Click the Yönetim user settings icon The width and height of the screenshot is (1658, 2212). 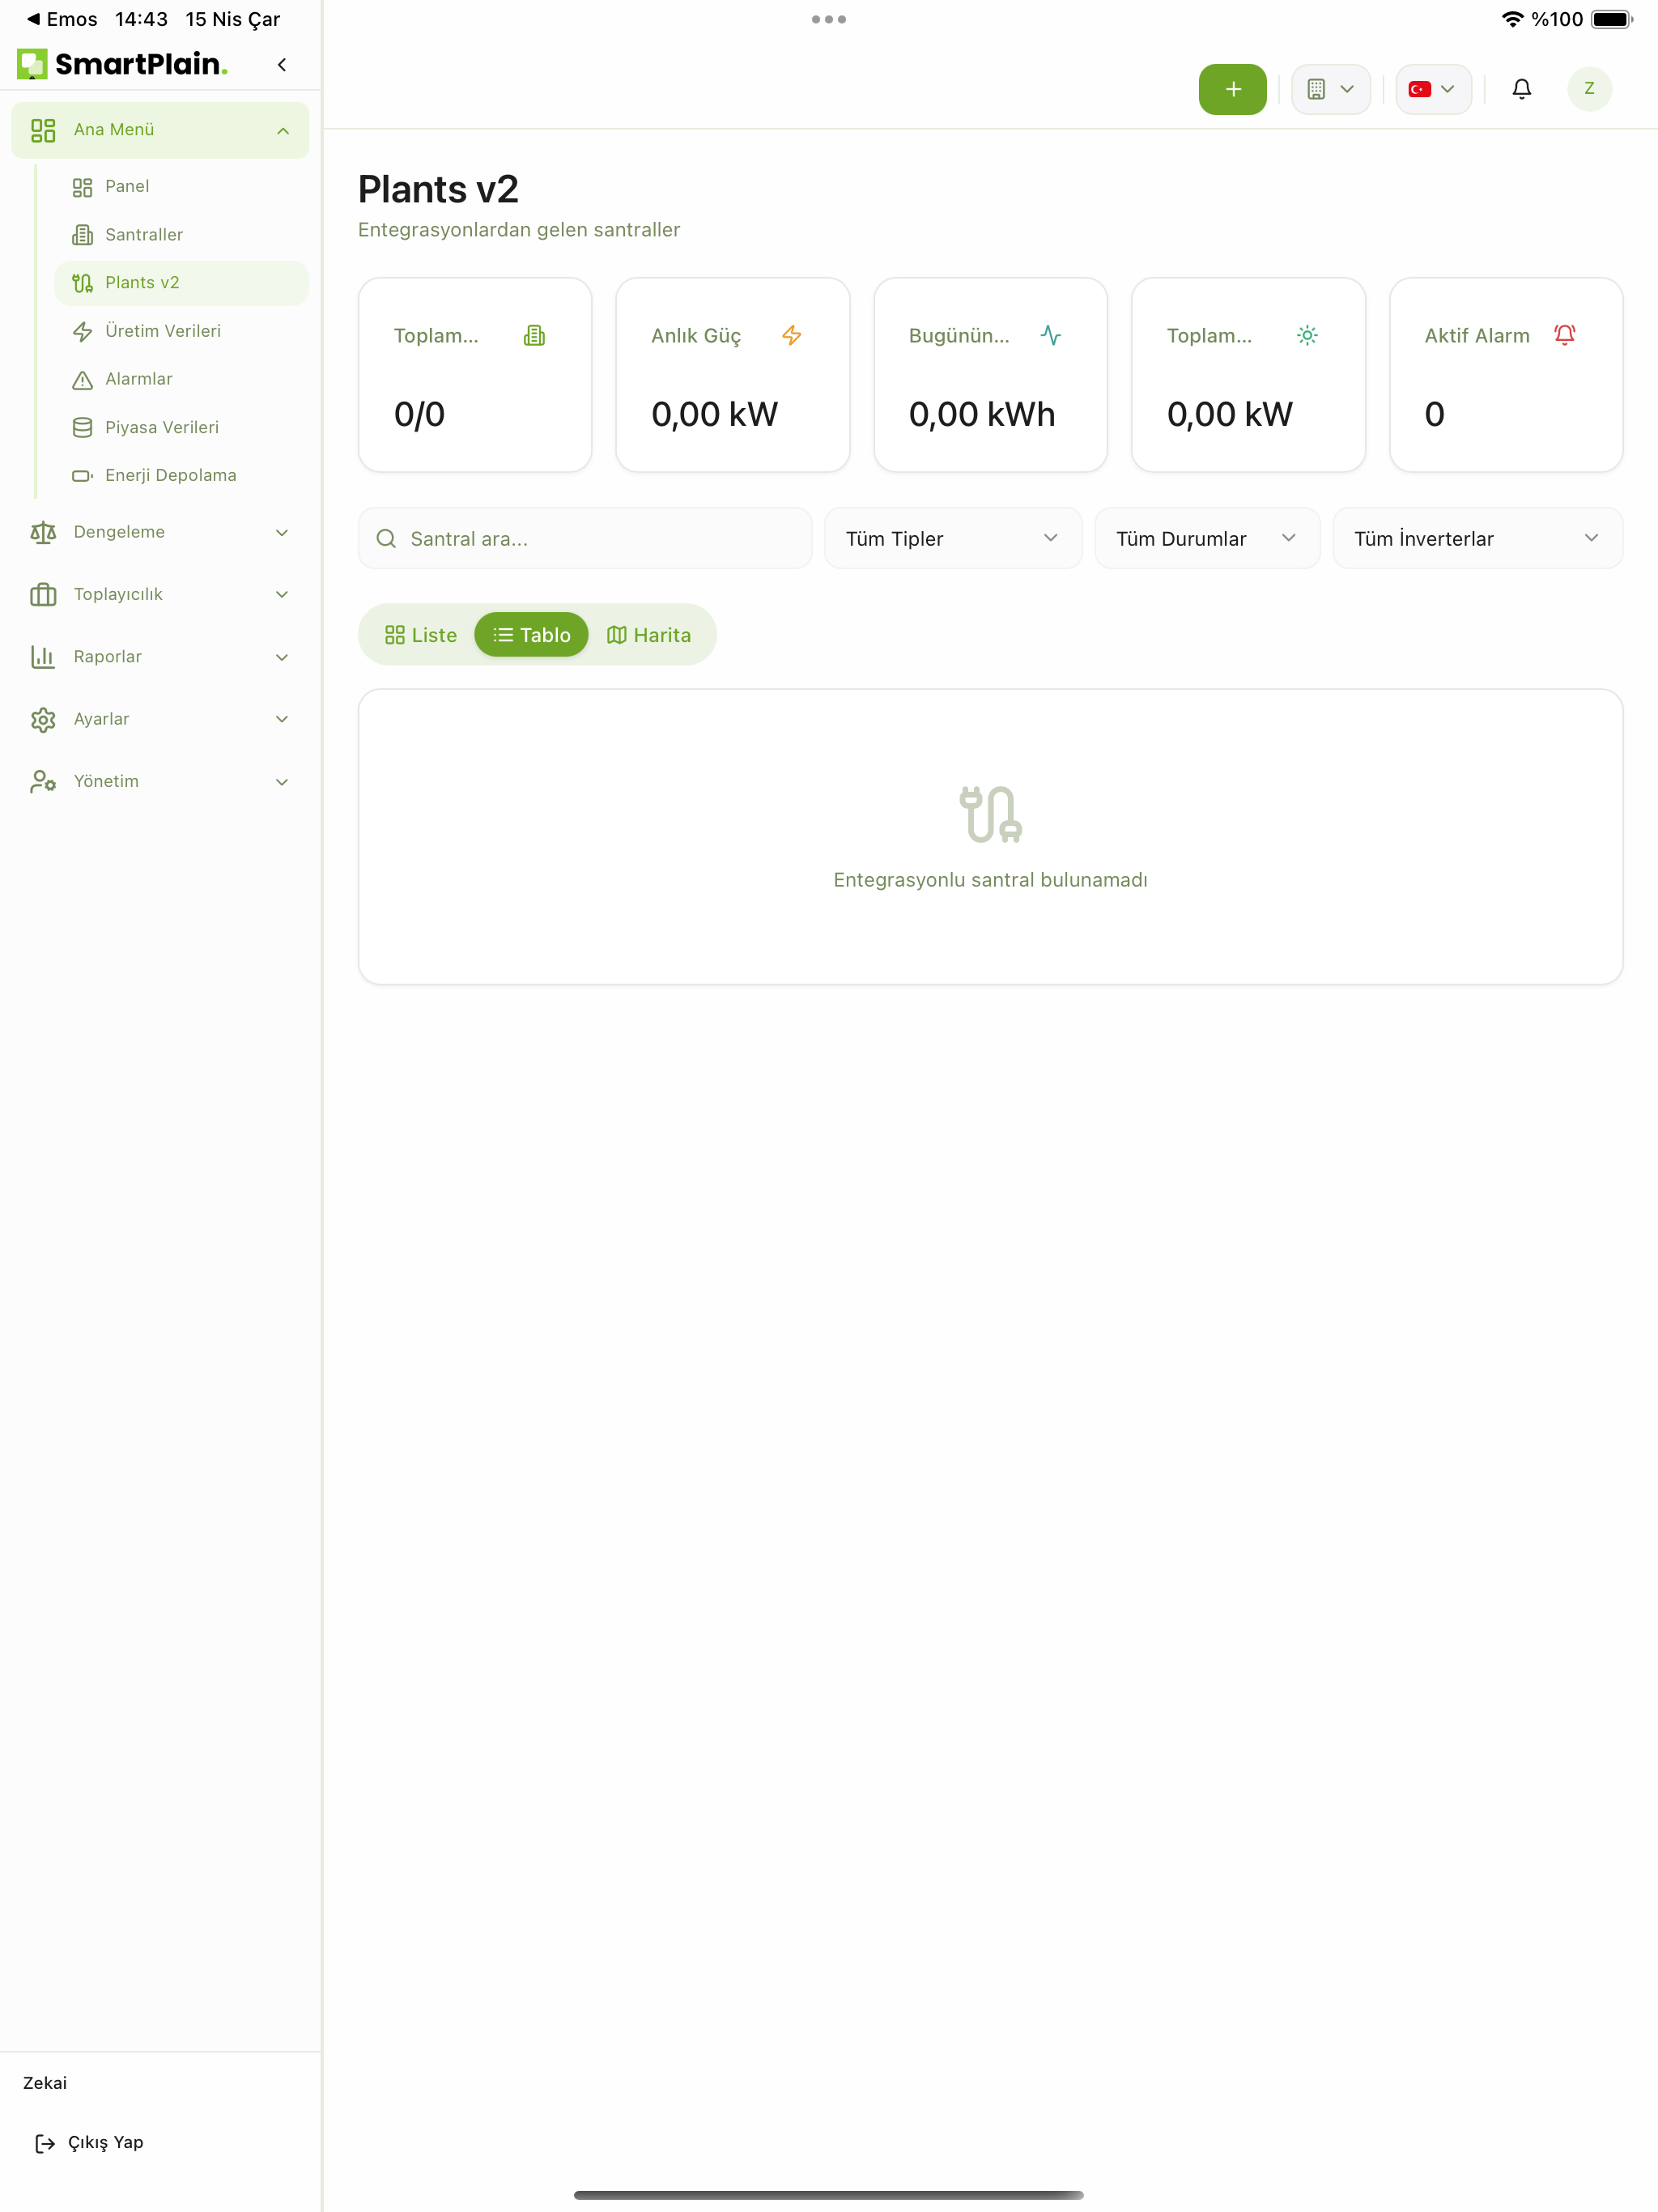point(43,782)
